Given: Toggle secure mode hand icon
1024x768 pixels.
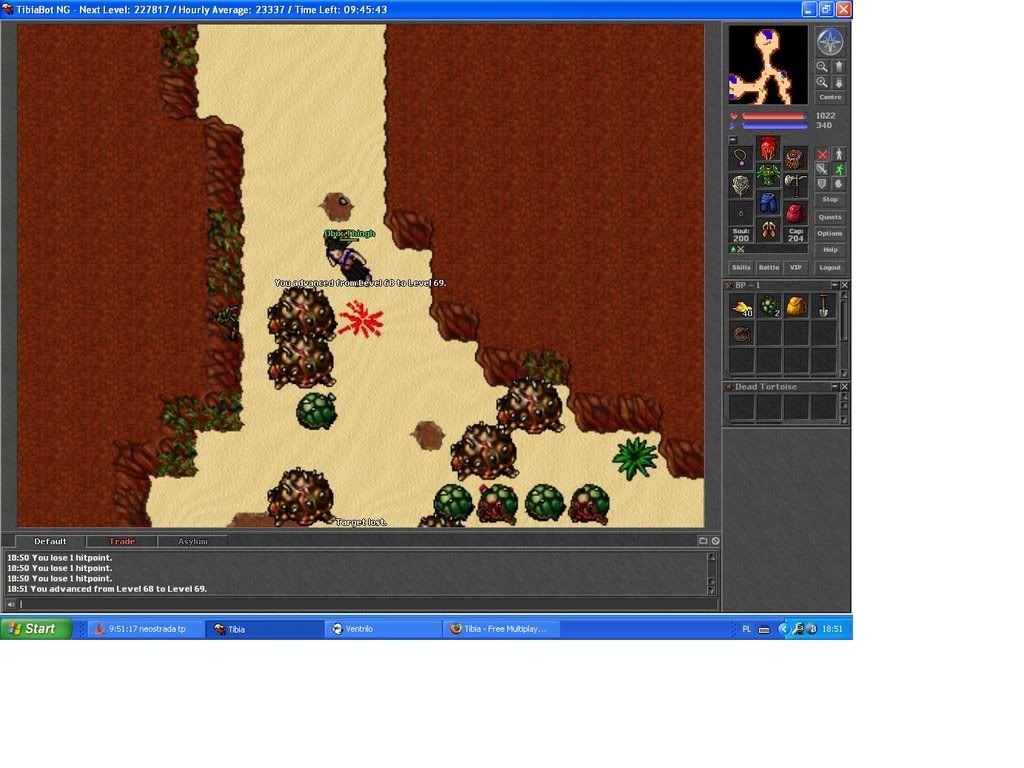Looking at the screenshot, I should (839, 184).
